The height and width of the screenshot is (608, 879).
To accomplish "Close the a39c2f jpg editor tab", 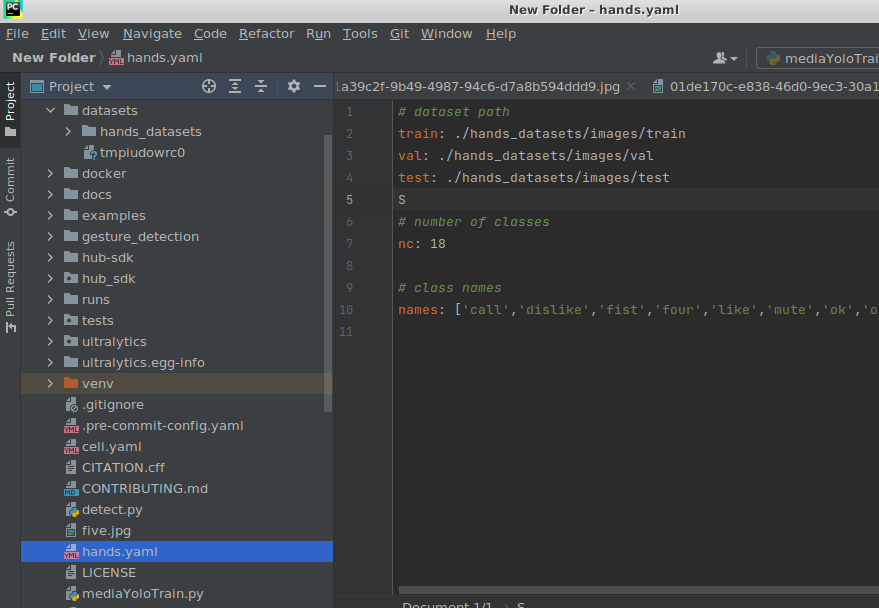I will [631, 86].
